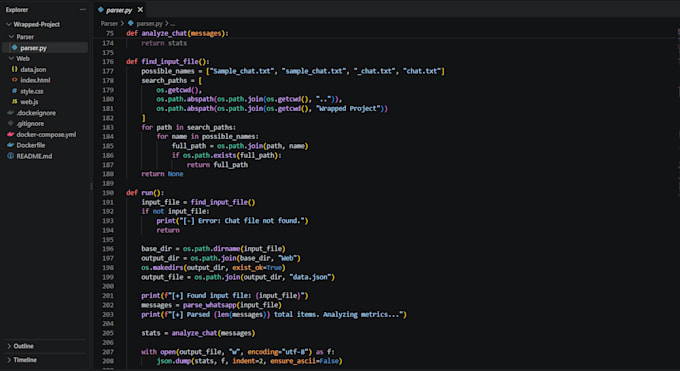Screen dimensions: 680x371
Task: Click the info icon beside README.md
Action: pos(11,156)
